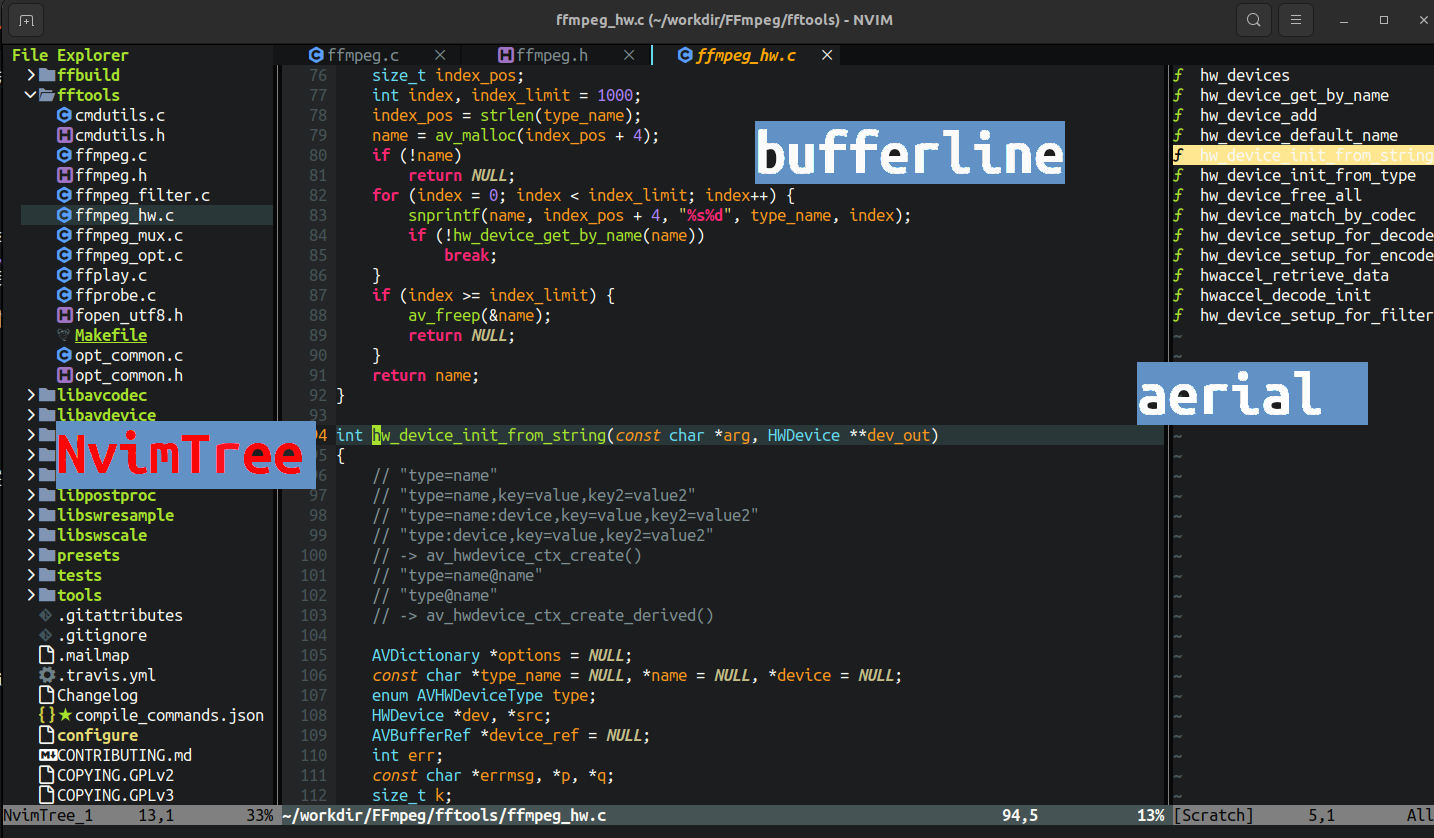
Task: Jump to hw_device_get_by_name symbol in aerial
Action: tap(1294, 95)
